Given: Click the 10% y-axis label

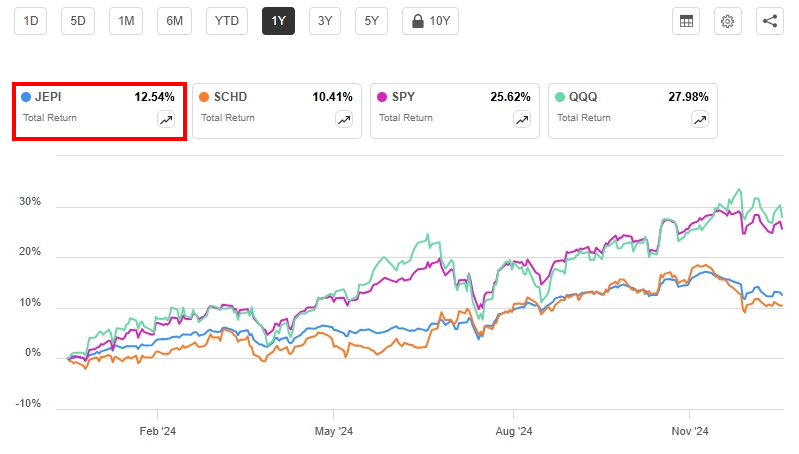Looking at the screenshot, I should 30,303.
